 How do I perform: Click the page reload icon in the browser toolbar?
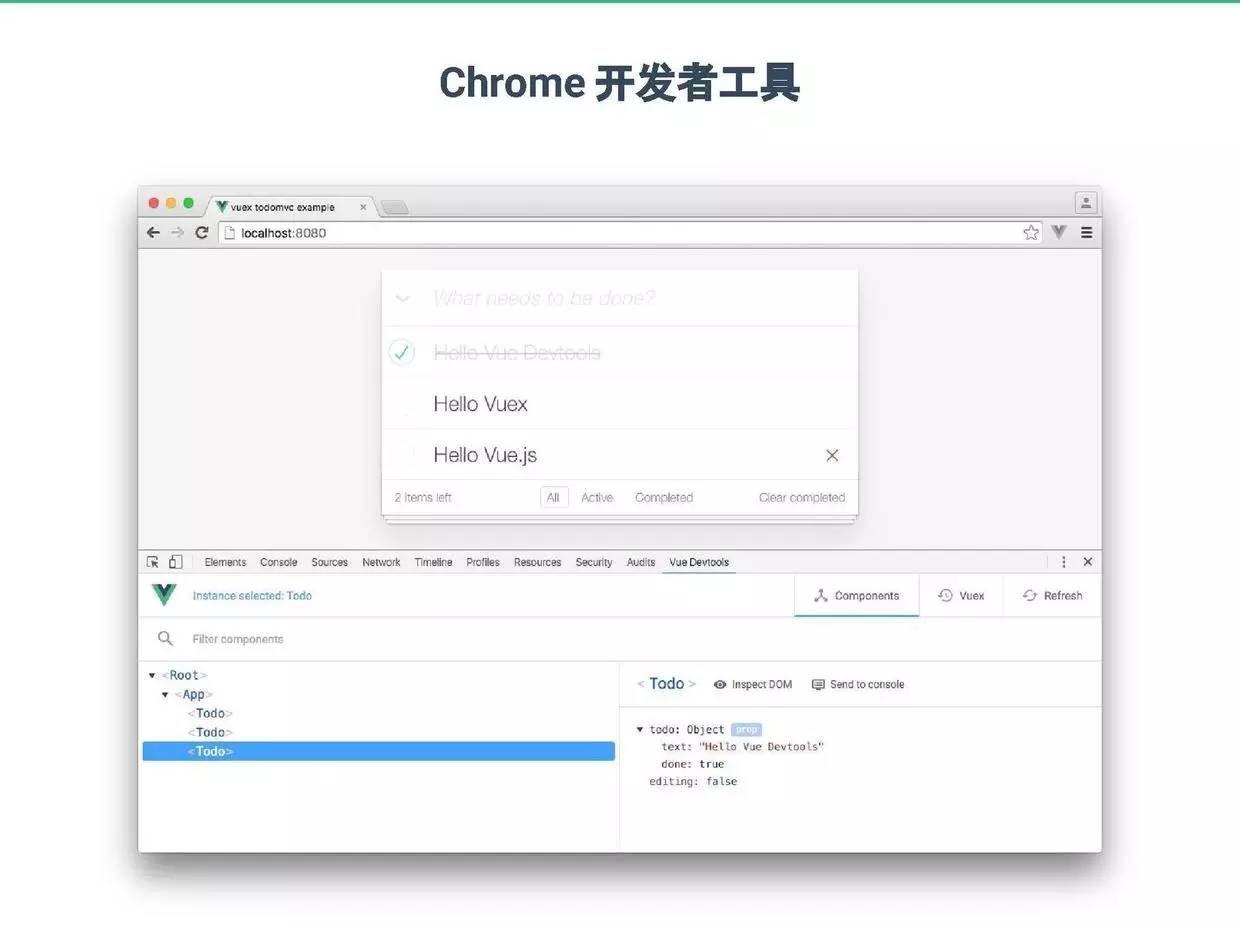203,232
